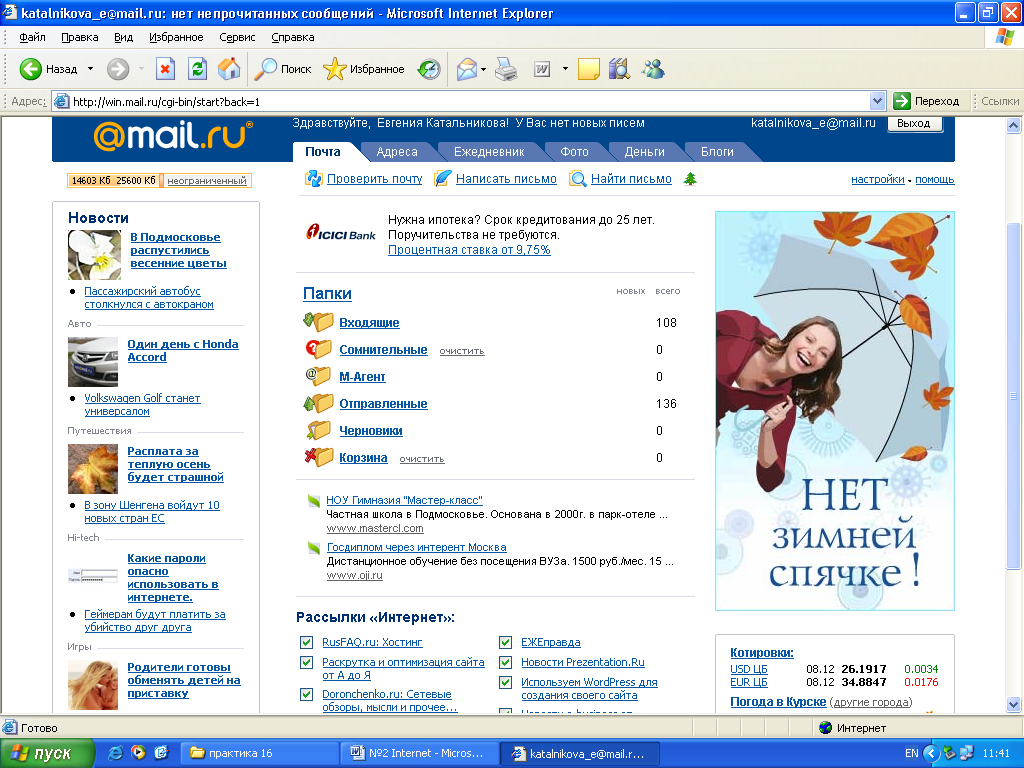Screen dimensions: 1024x768
Task: Open Messenger icon in toolbar
Action: (652, 69)
